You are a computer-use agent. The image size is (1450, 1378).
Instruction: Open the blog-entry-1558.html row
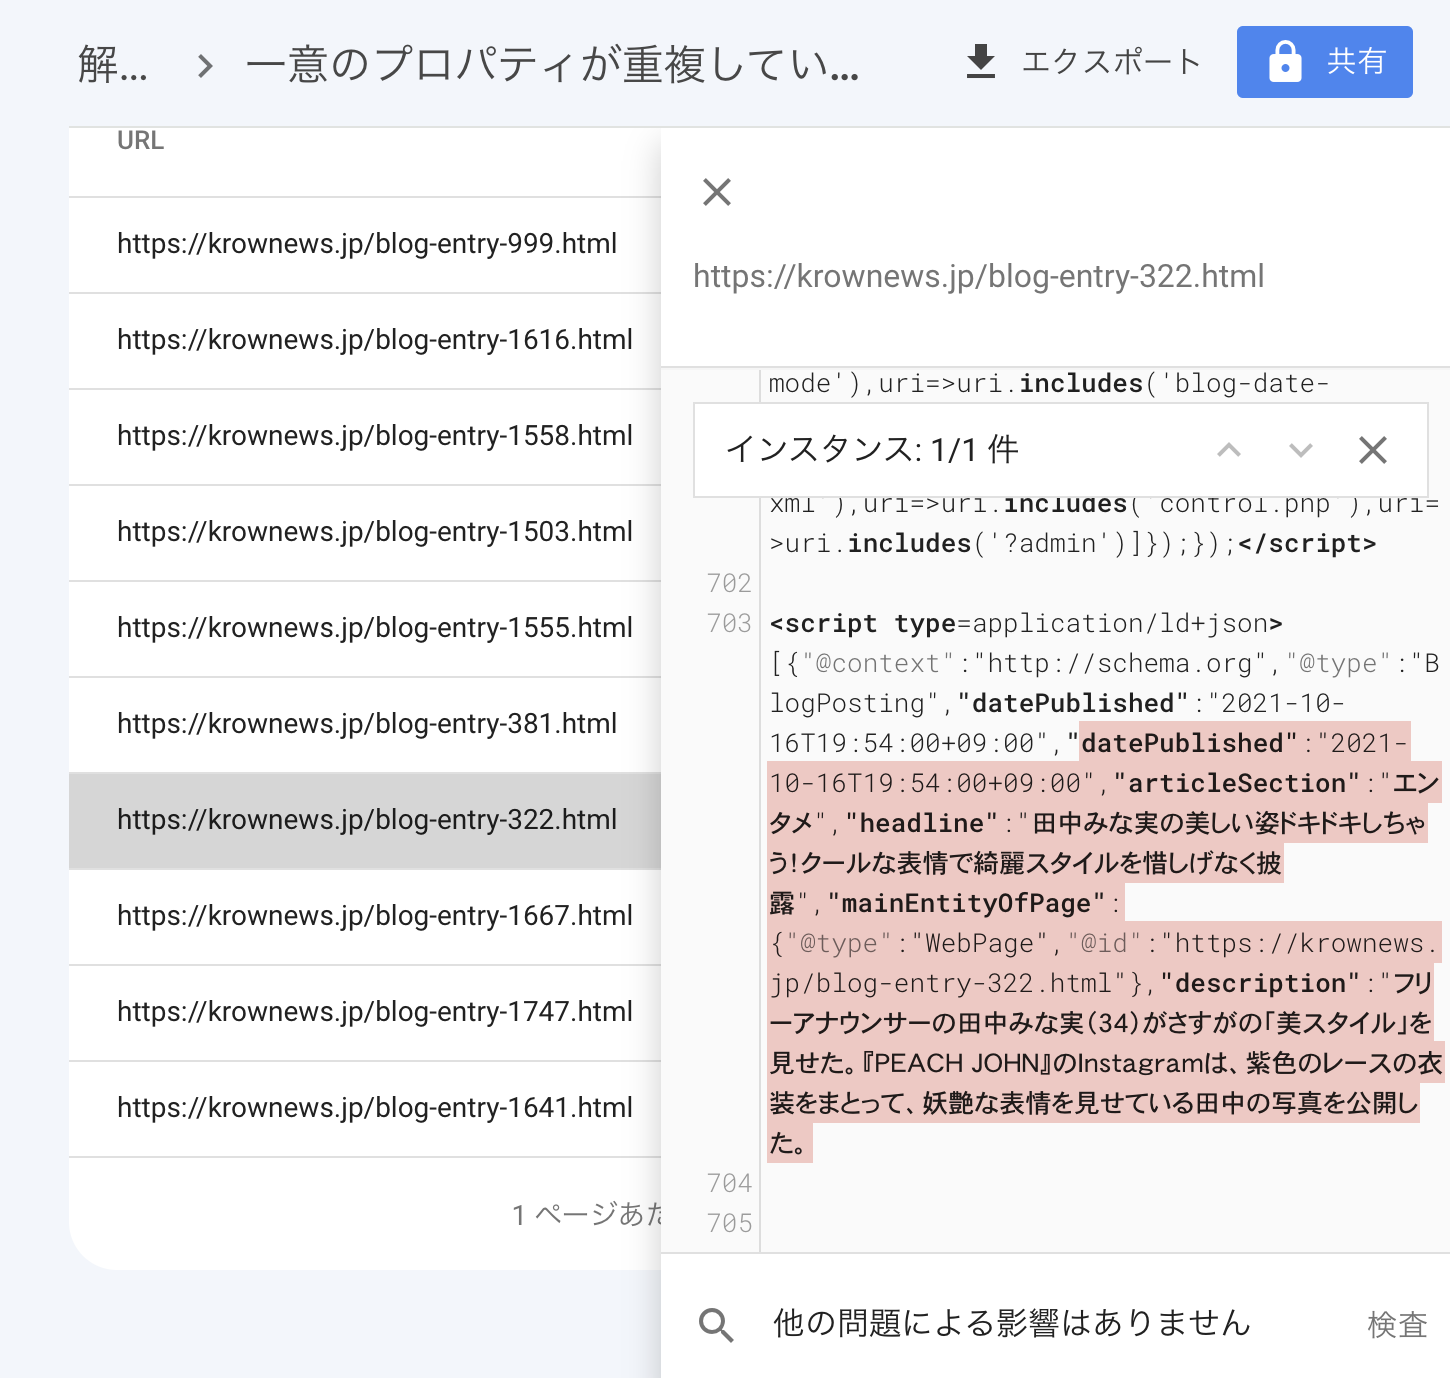tap(374, 436)
